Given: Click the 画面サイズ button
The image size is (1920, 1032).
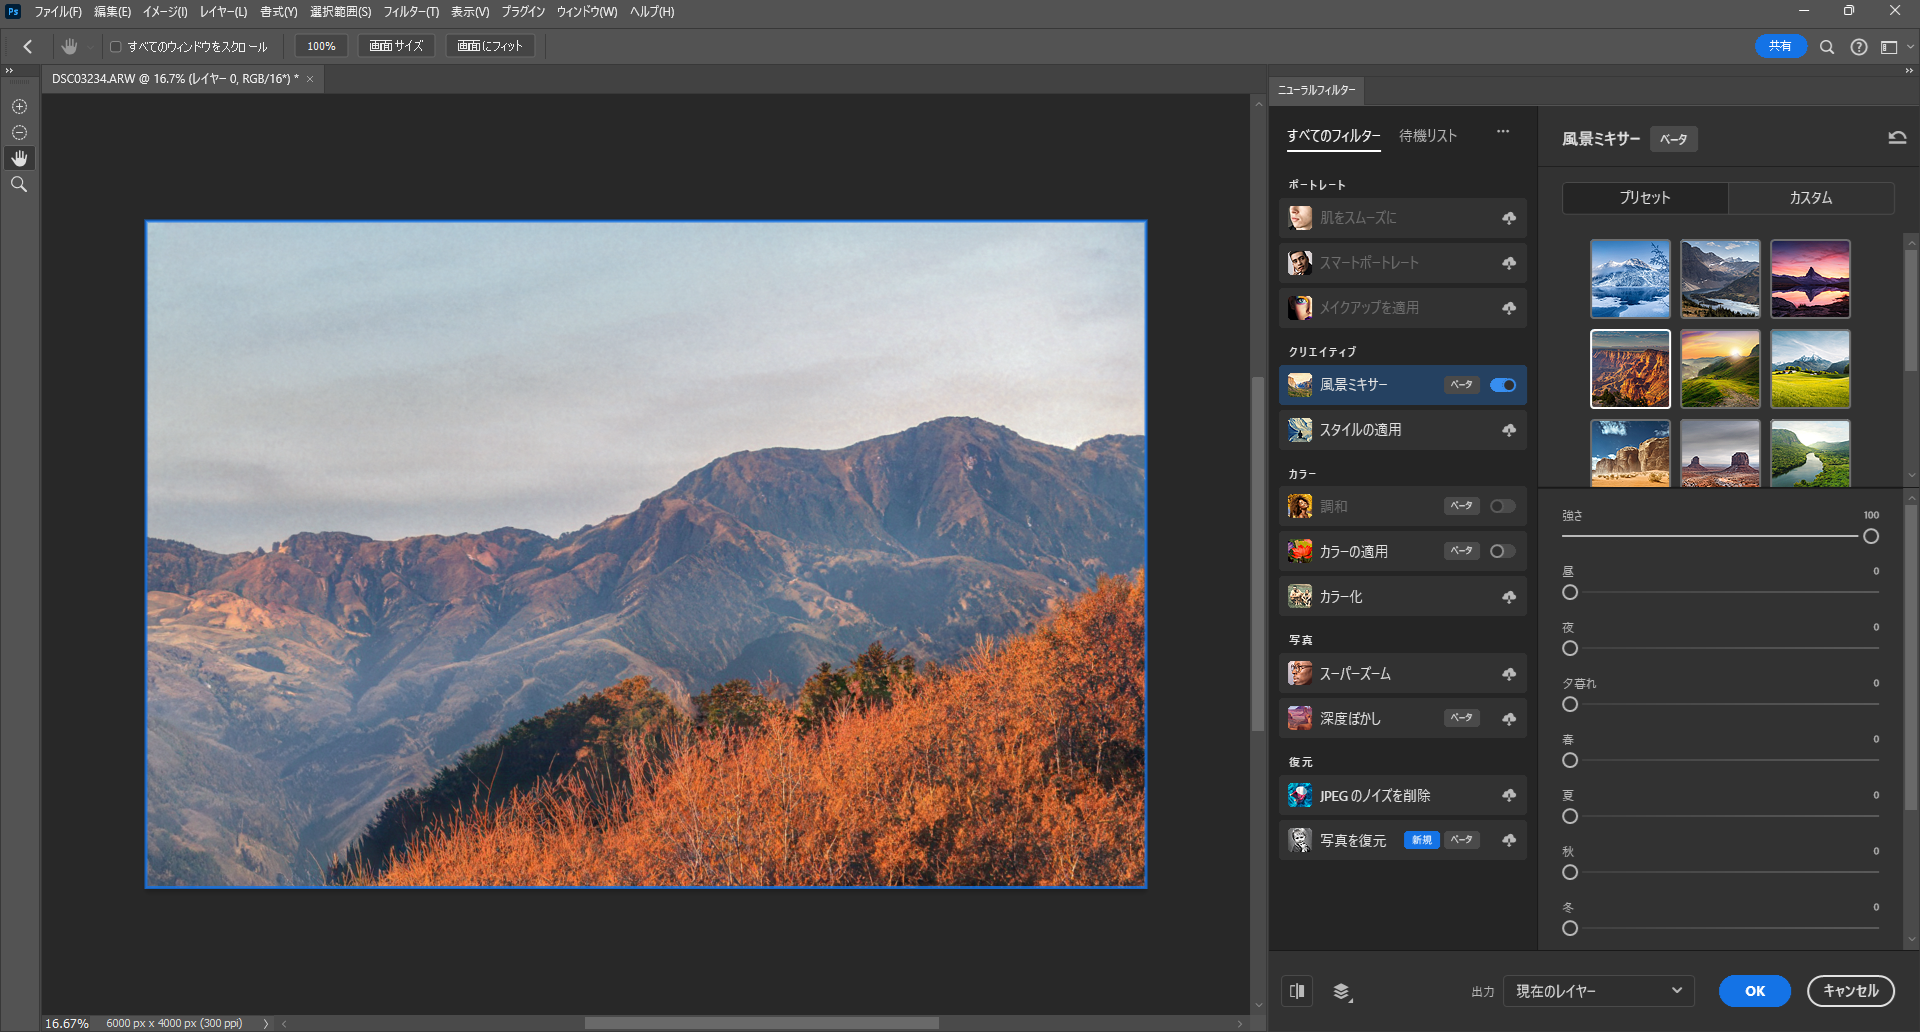Looking at the screenshot, I should (396, 46).
